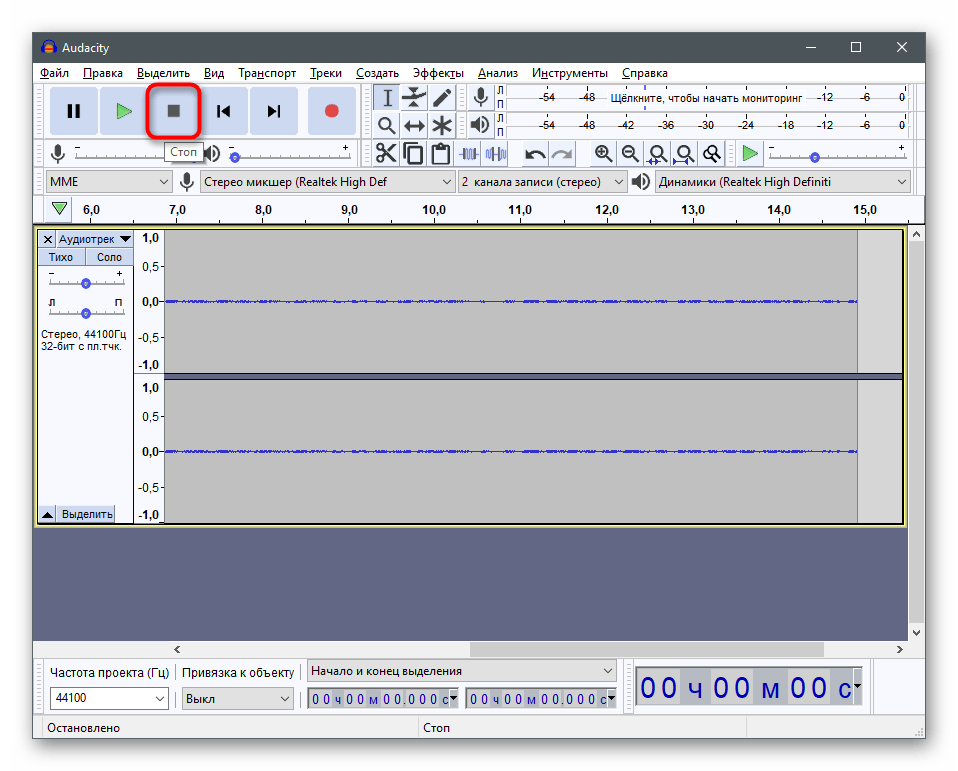
Task: Skip to end of the project
Action: pos(274,111)
